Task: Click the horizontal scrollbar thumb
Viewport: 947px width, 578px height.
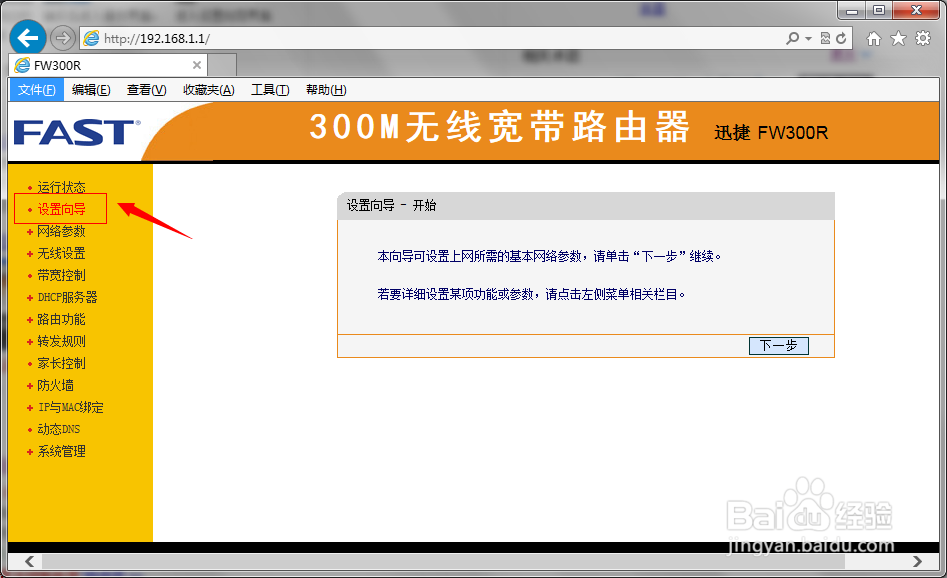Action: point(443,561)
